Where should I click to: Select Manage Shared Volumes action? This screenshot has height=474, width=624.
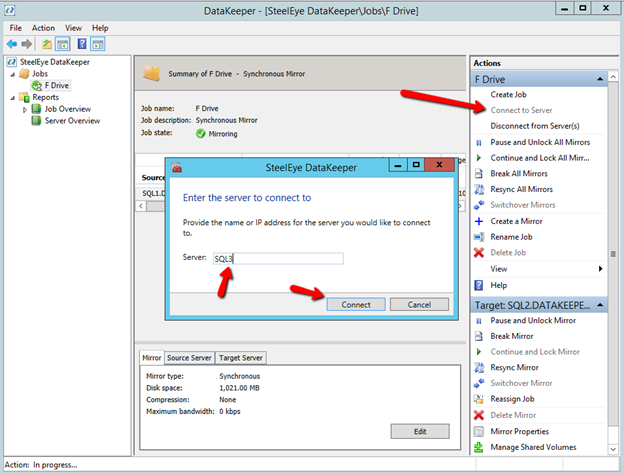(533, 447)
